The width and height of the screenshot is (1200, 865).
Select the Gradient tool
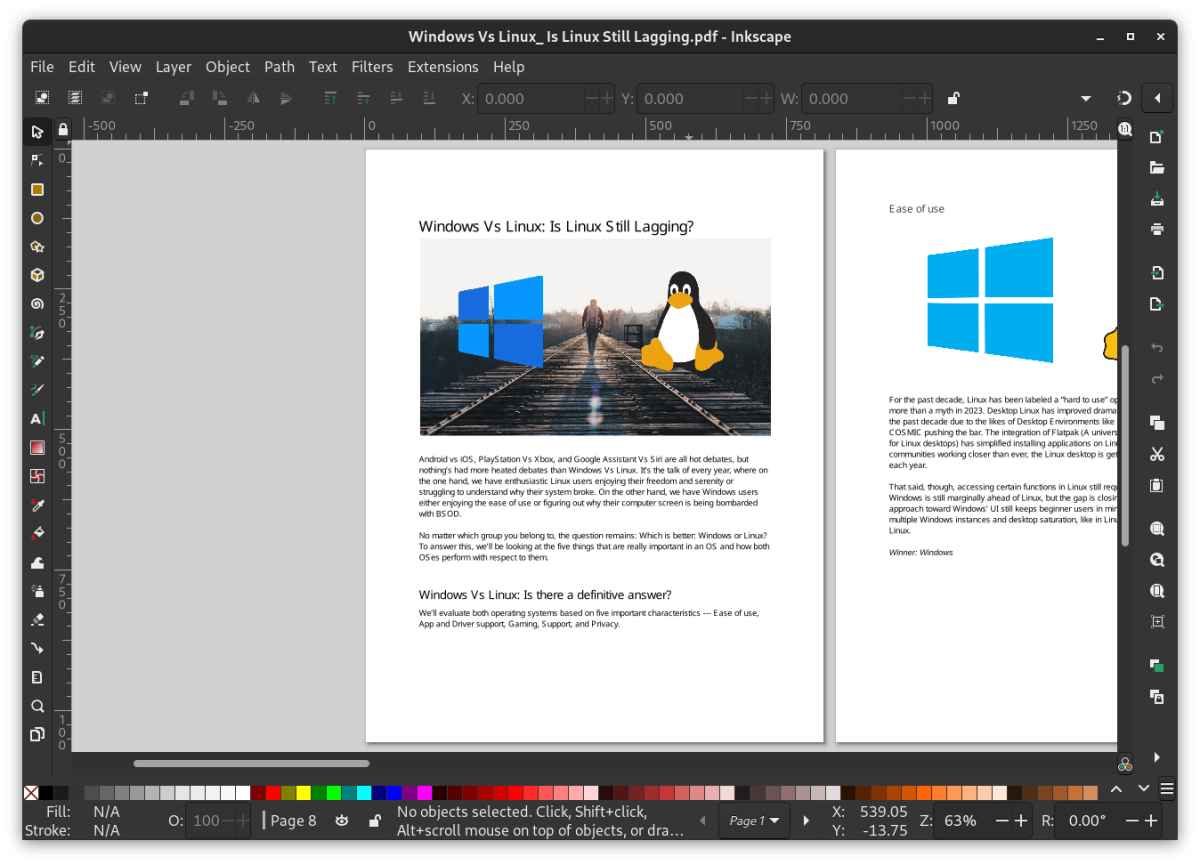(x=37, y=446)
